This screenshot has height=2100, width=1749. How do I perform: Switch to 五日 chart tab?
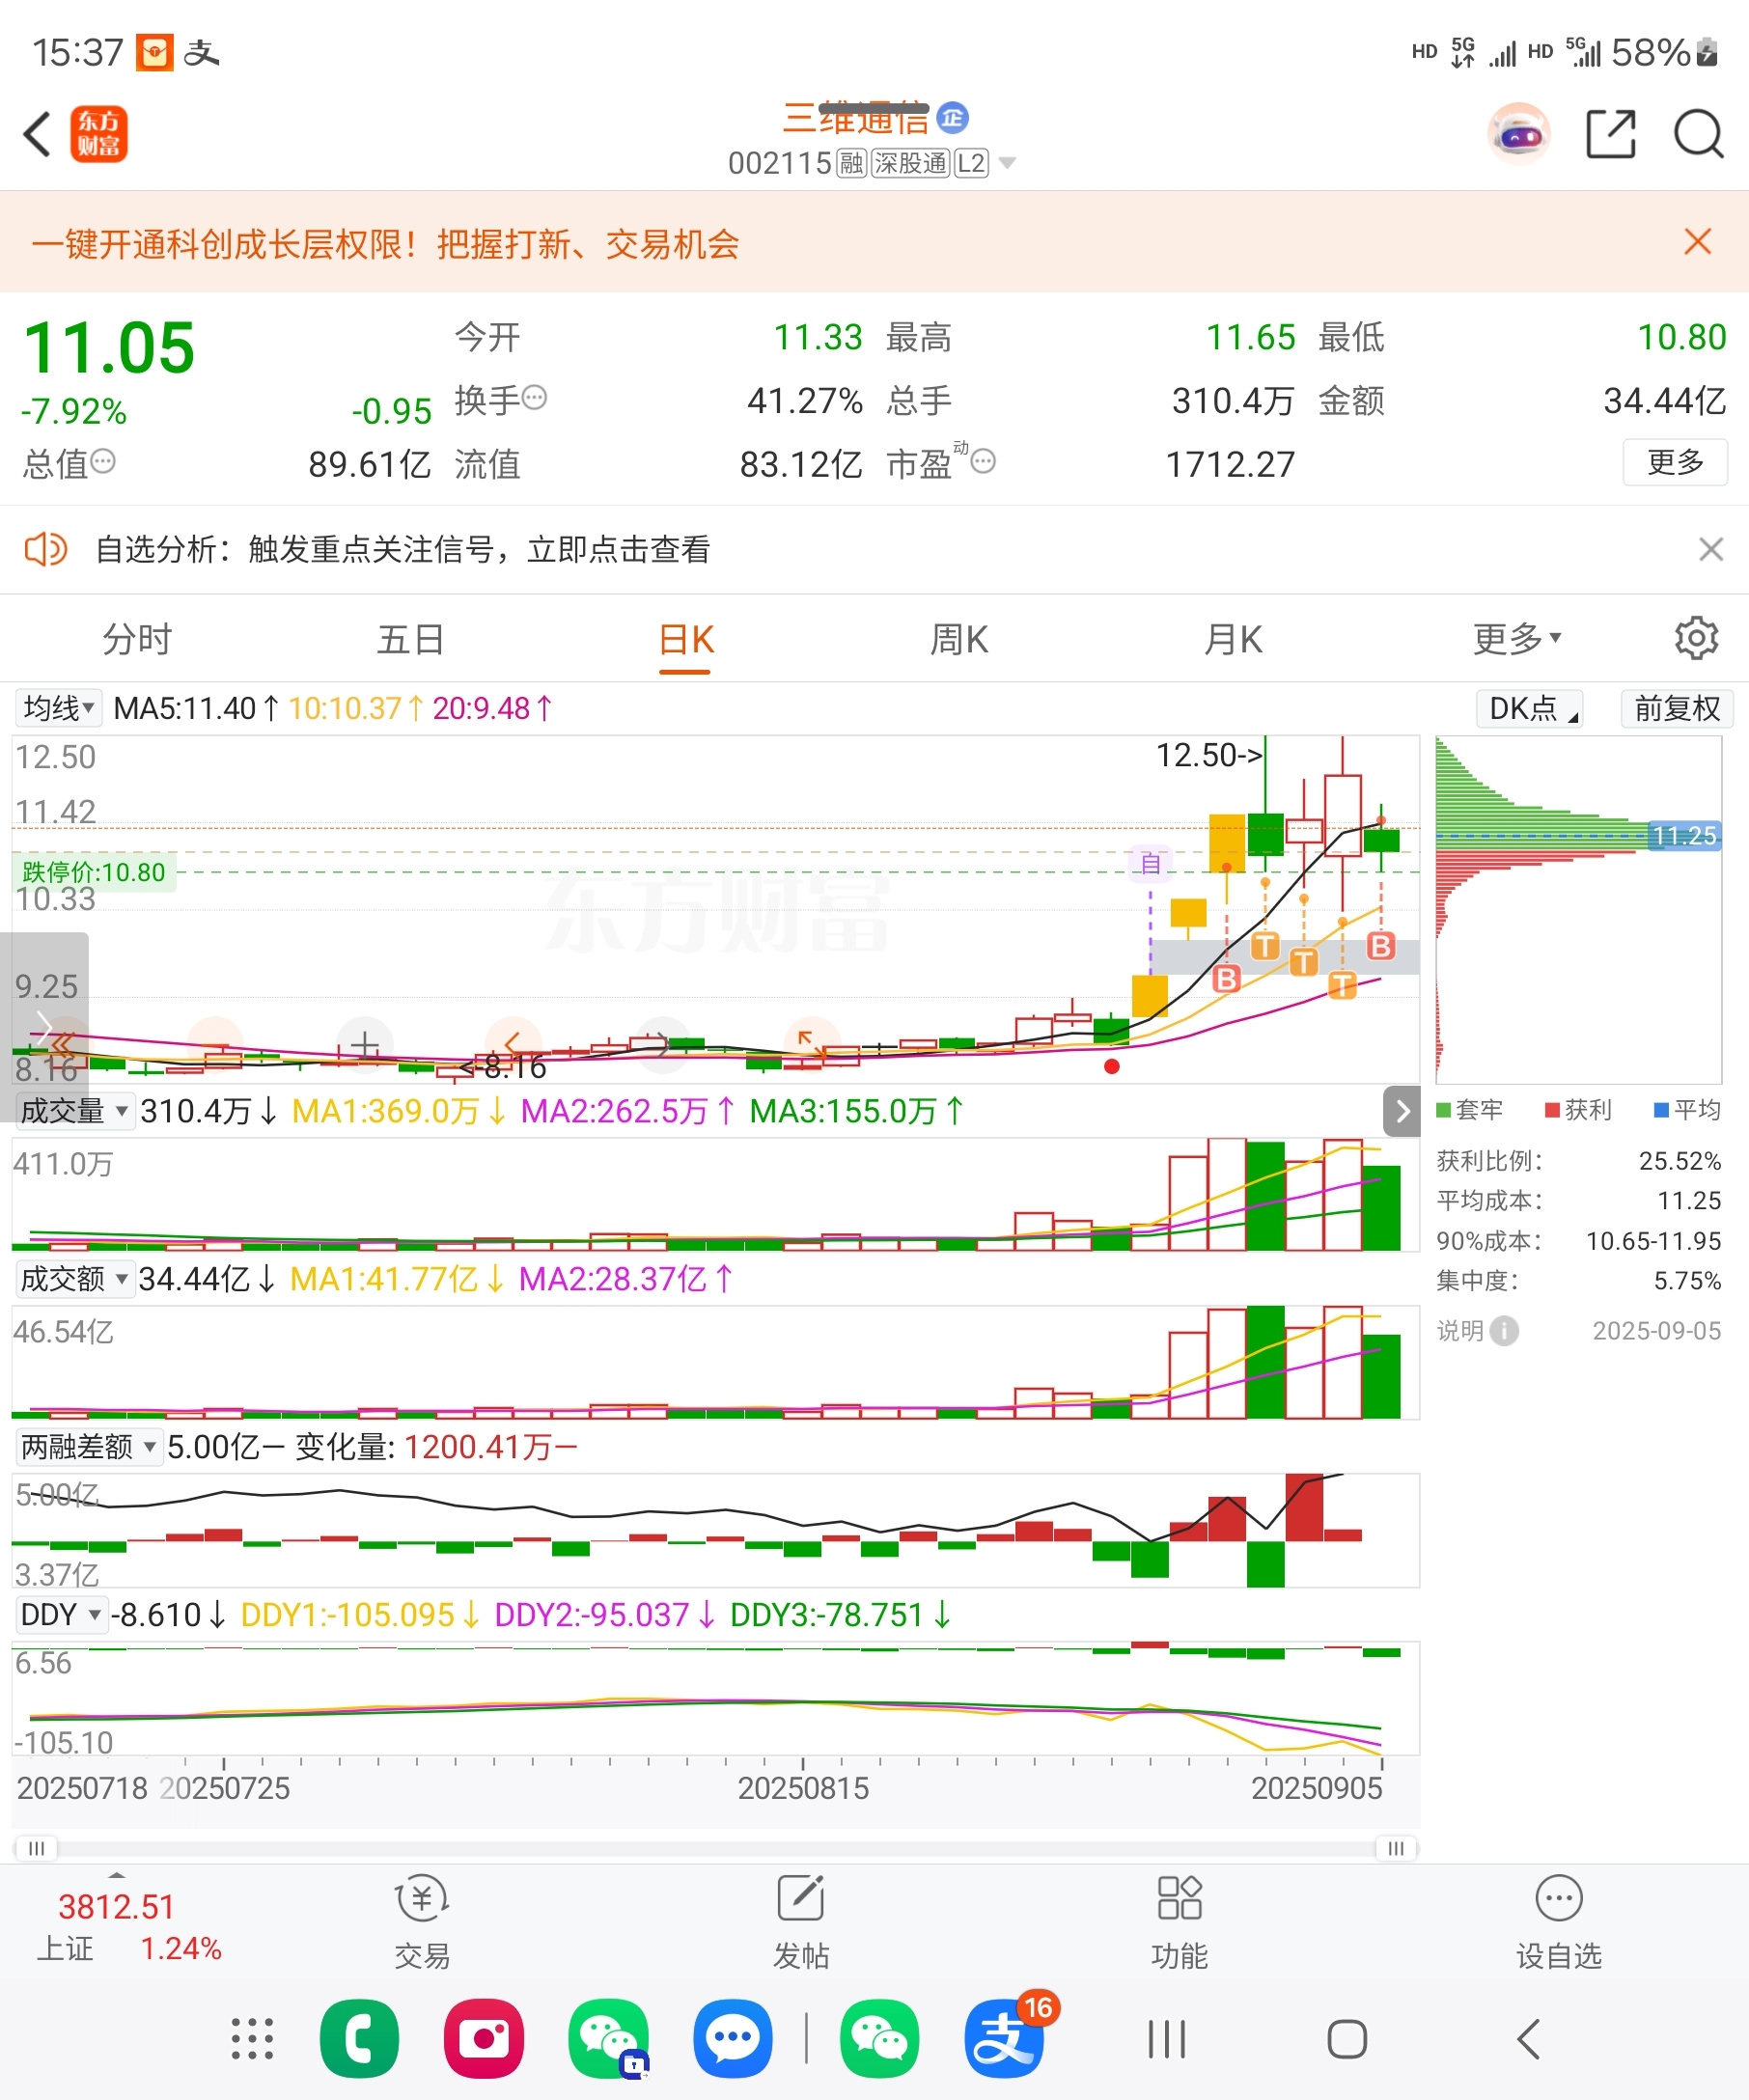[x=410, y=639]
